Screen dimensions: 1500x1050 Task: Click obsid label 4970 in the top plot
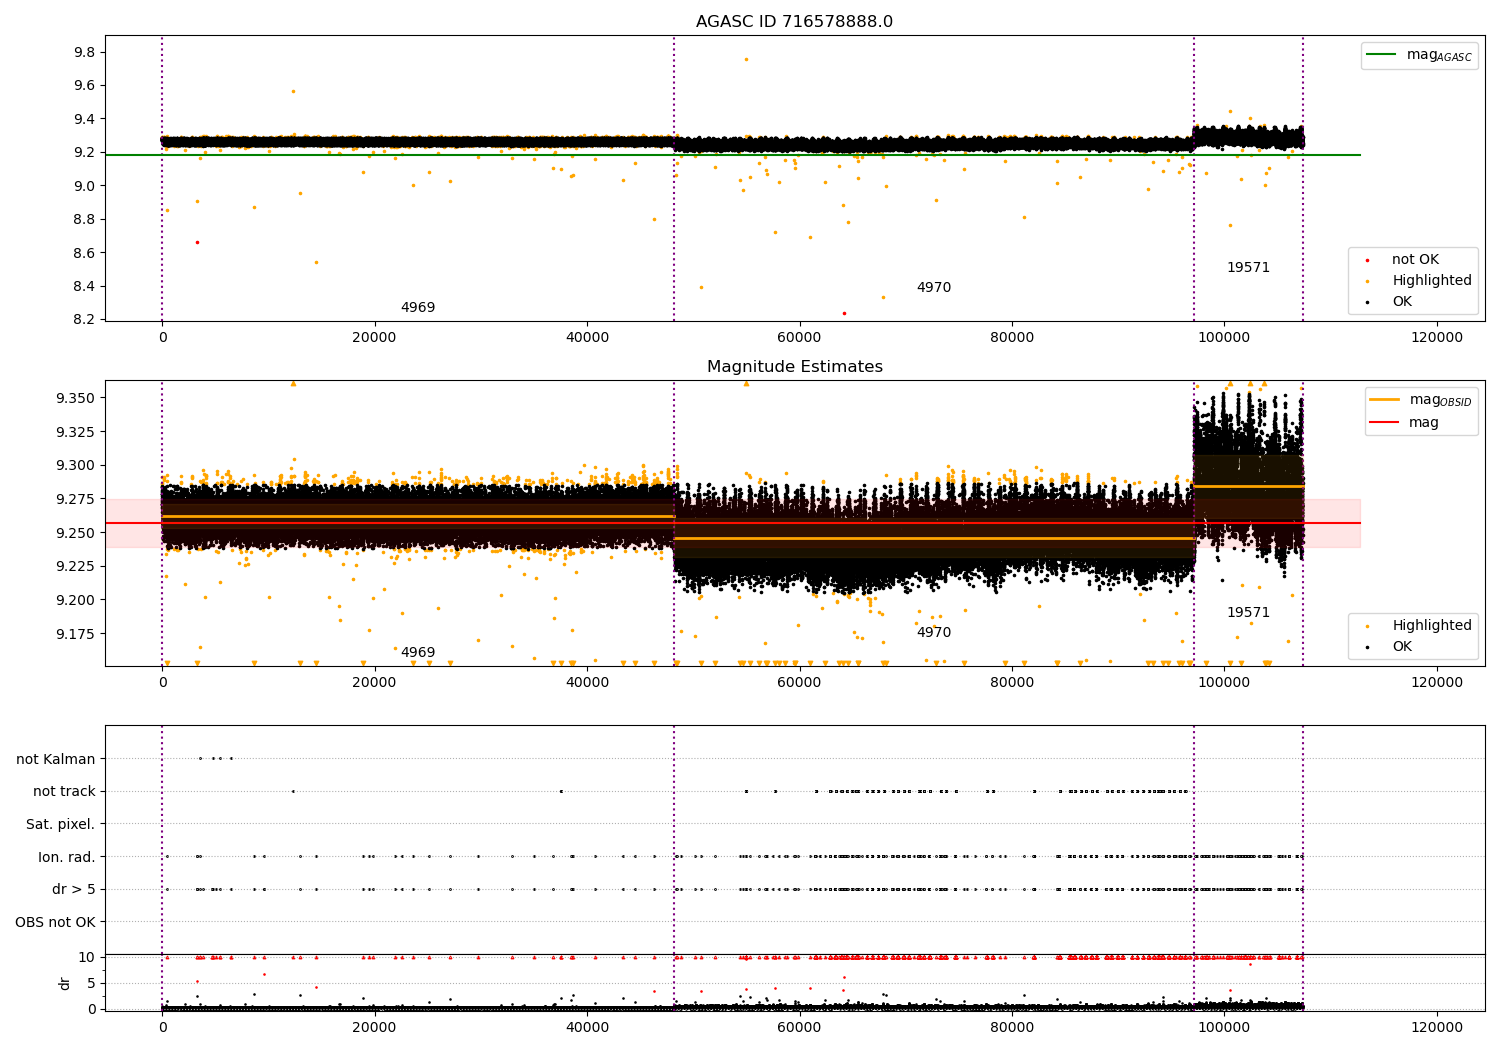click(934, 288)
